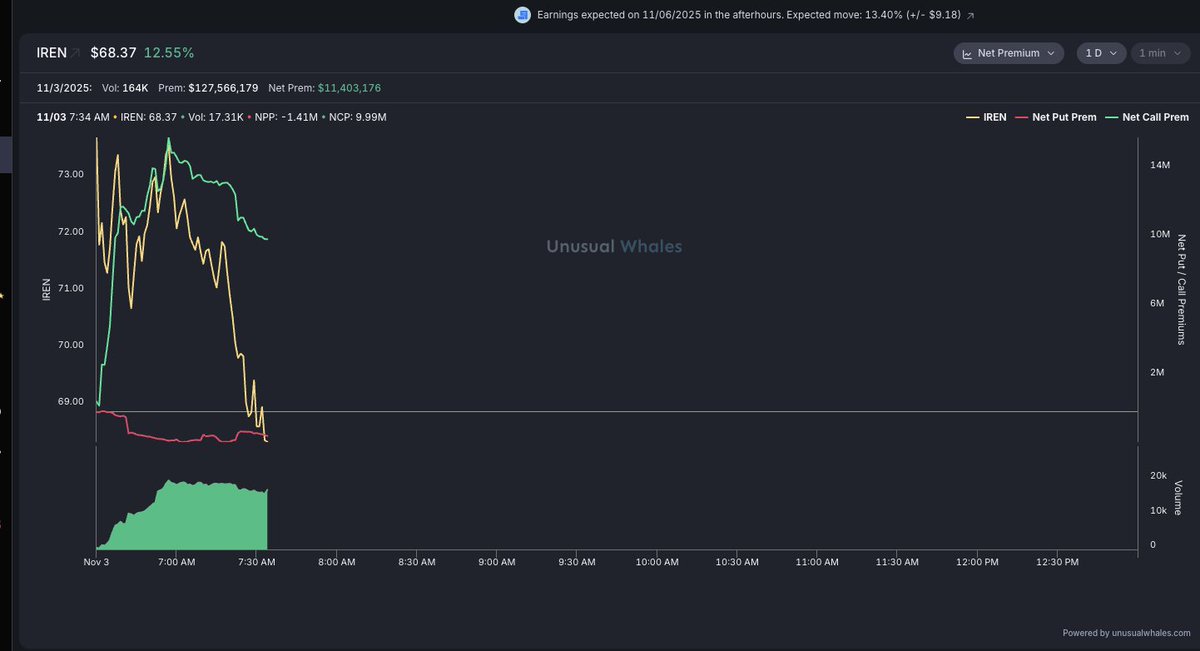Toggle IREN series via legend label

995,117
